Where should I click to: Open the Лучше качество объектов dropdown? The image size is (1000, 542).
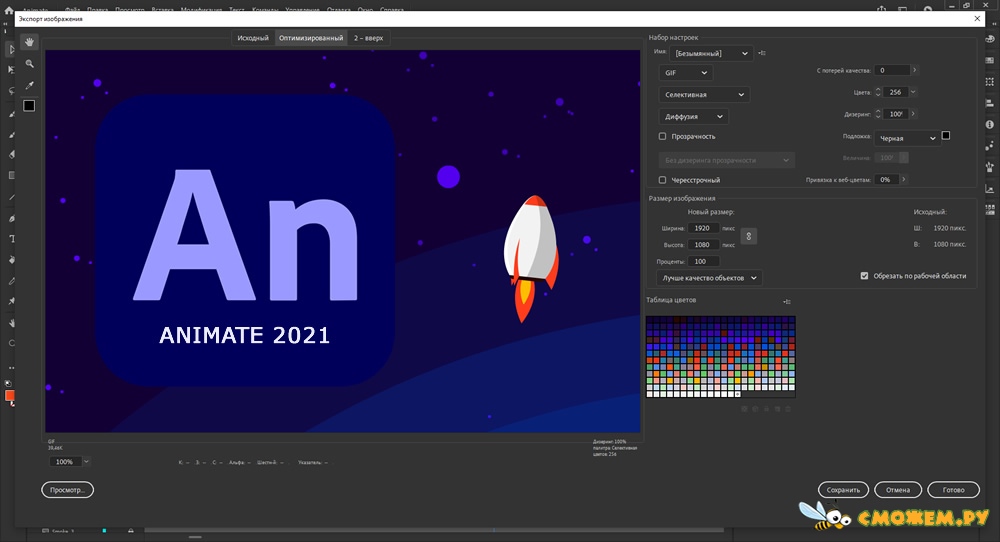pyautogui.click(x=709, y=278)
